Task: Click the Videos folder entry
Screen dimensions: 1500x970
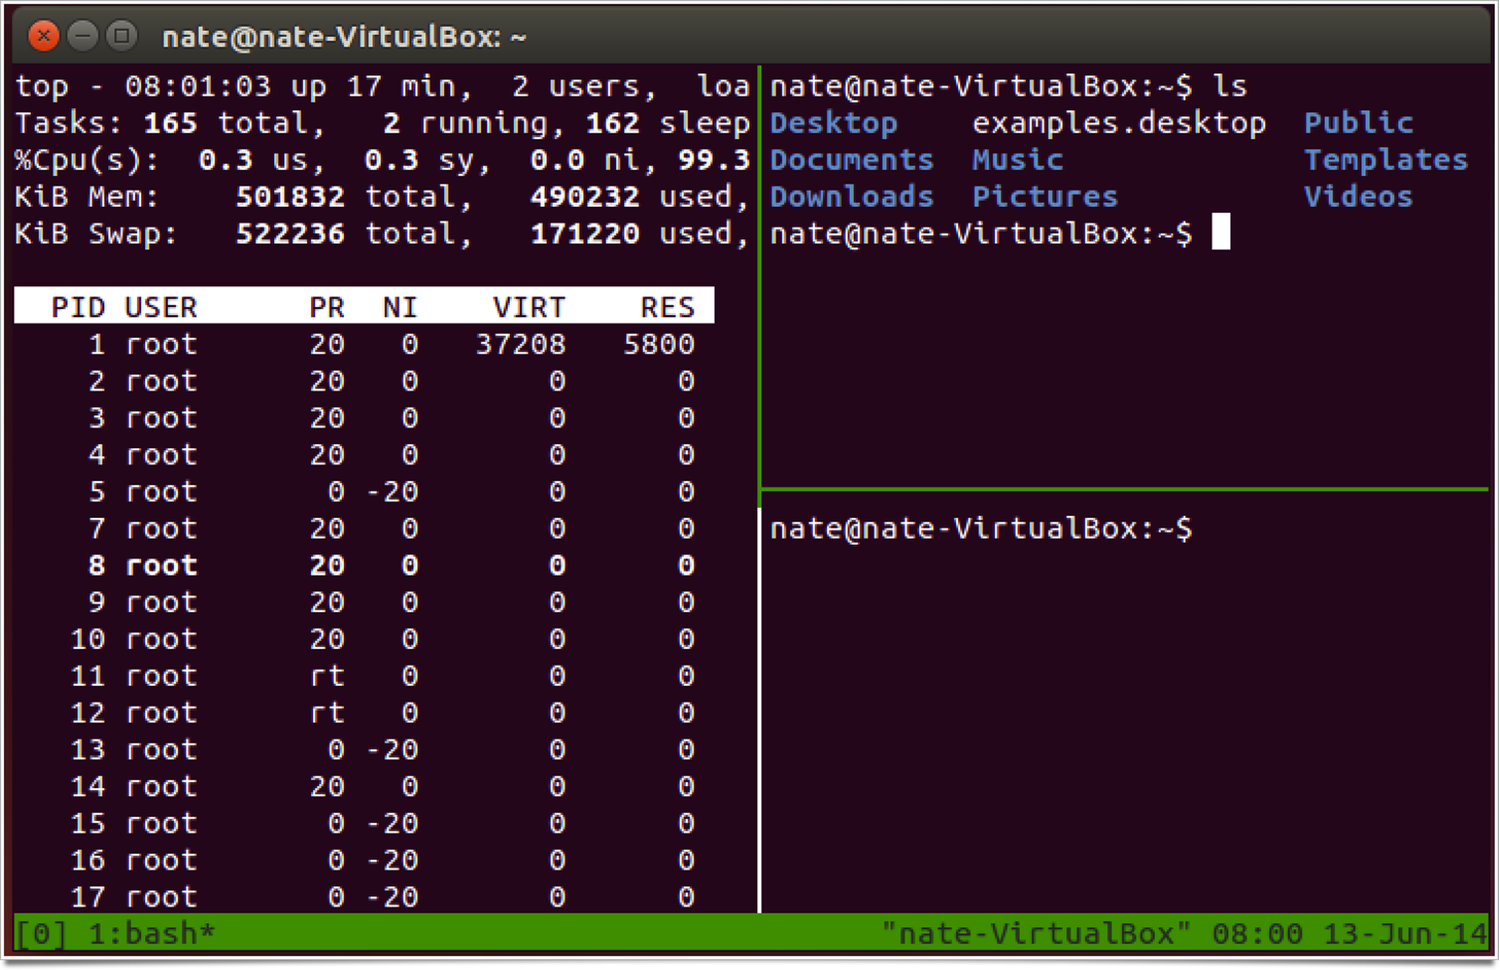Action: click(x=1357, y=196)
